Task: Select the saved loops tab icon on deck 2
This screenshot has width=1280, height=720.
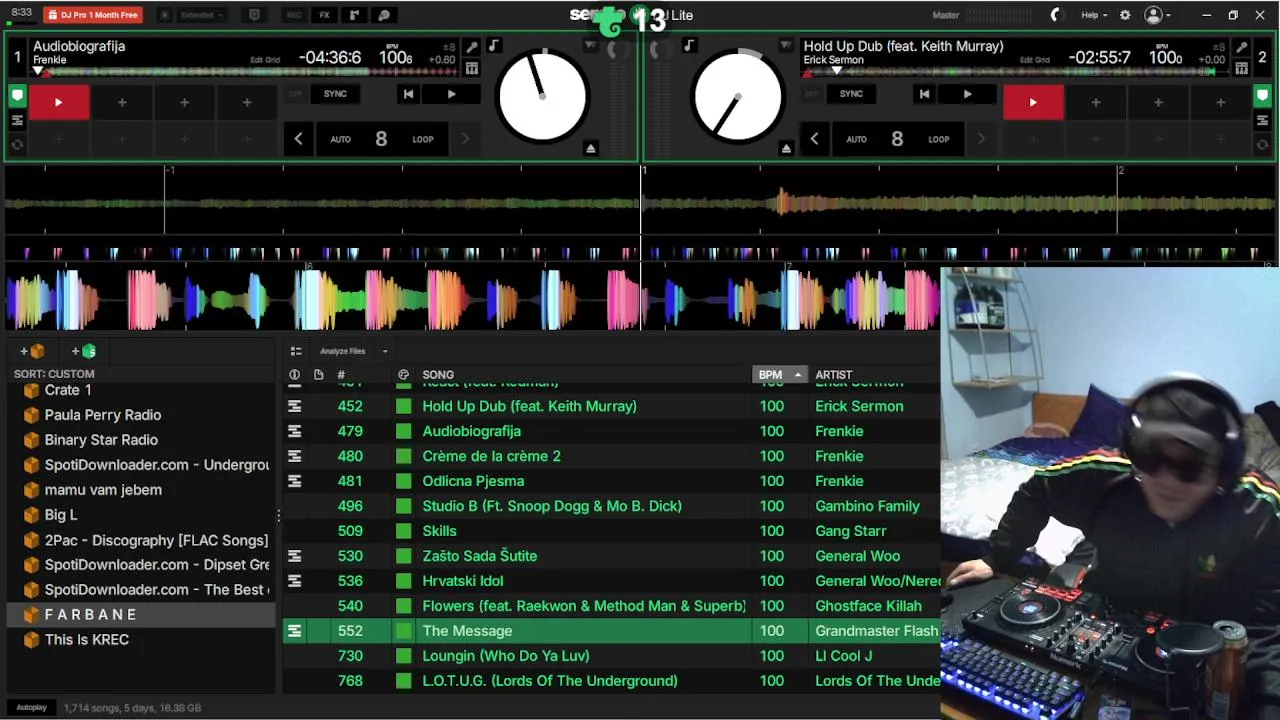Action: coord(1263,120)
